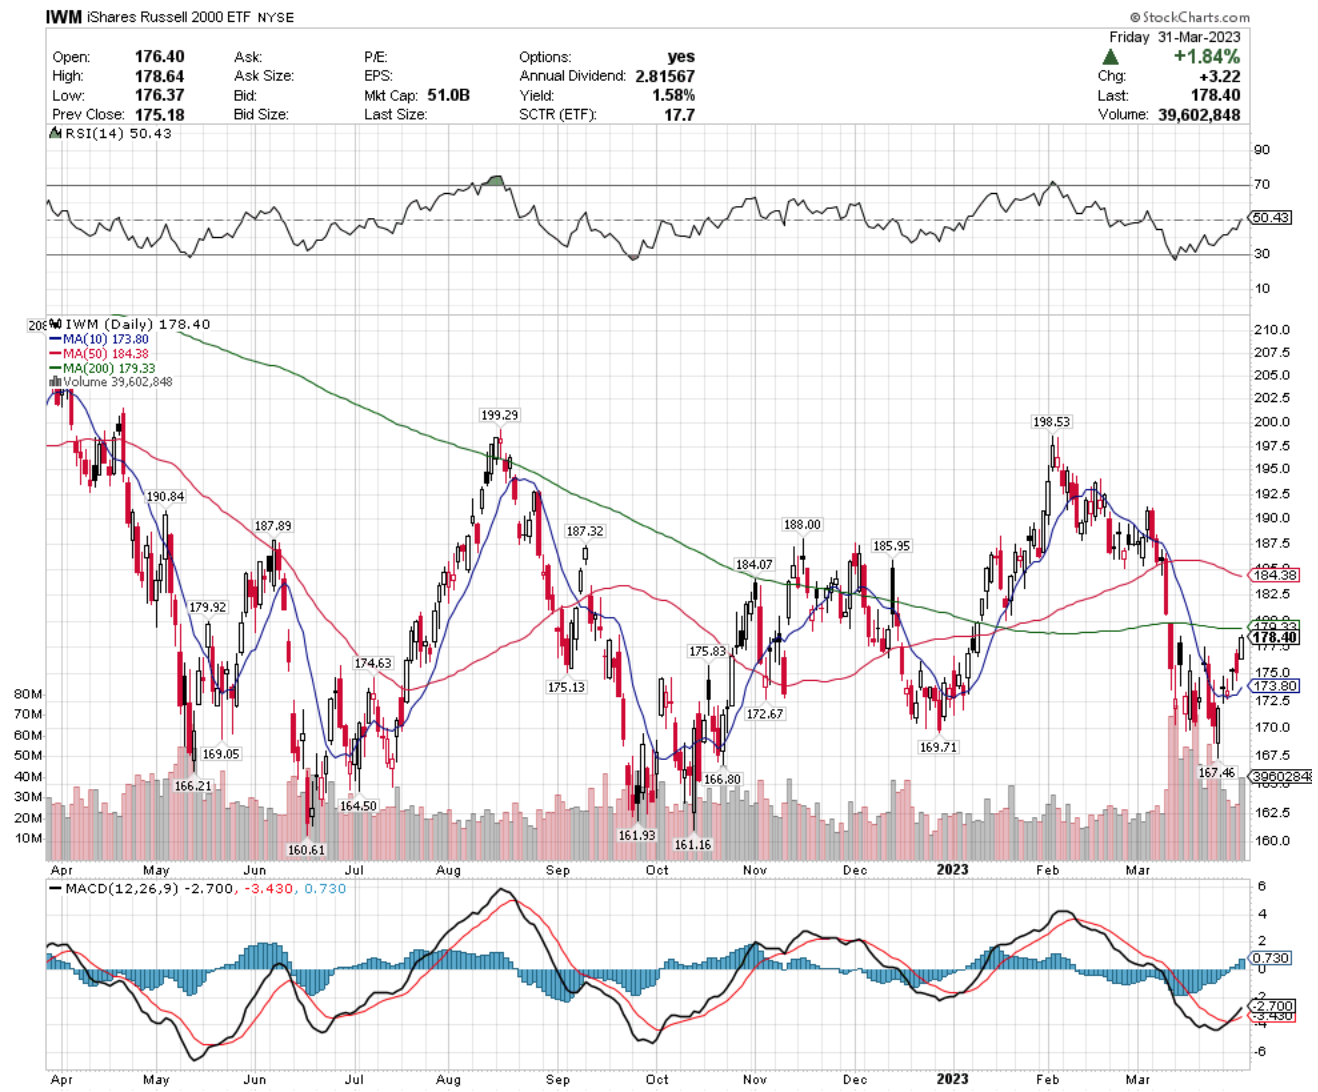Click the Annual Dividend value 2.81567
The height and width of the screenshot is (1092, 1318).
pyautogui.click(x=665, y=76)
